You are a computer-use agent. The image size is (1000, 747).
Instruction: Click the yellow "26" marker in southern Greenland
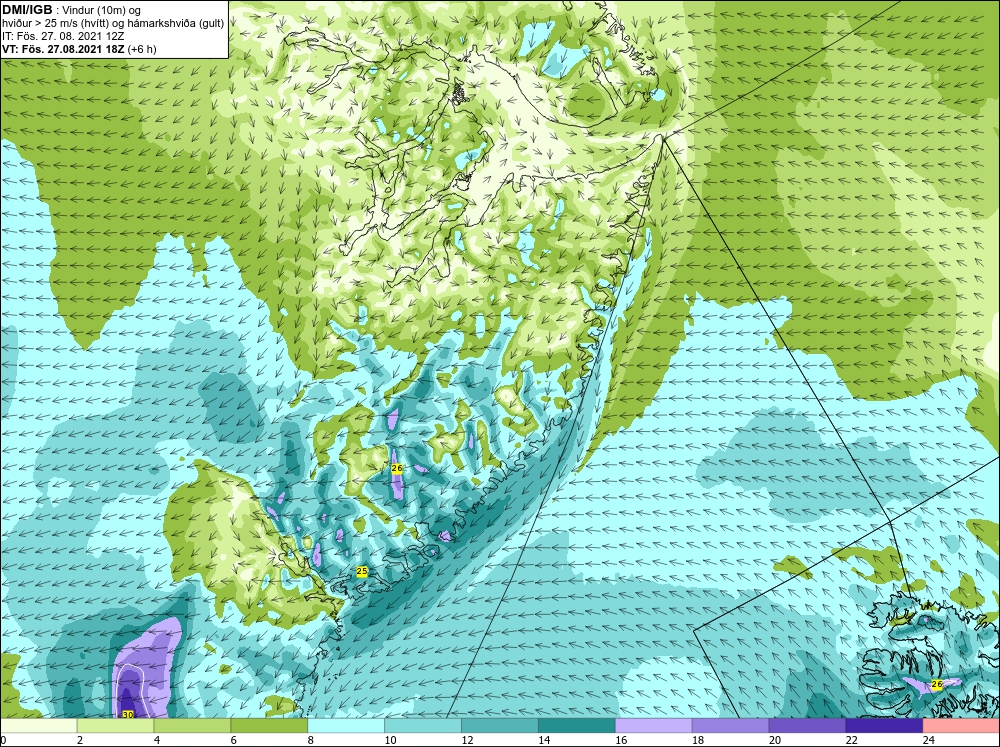pos(397,469)
